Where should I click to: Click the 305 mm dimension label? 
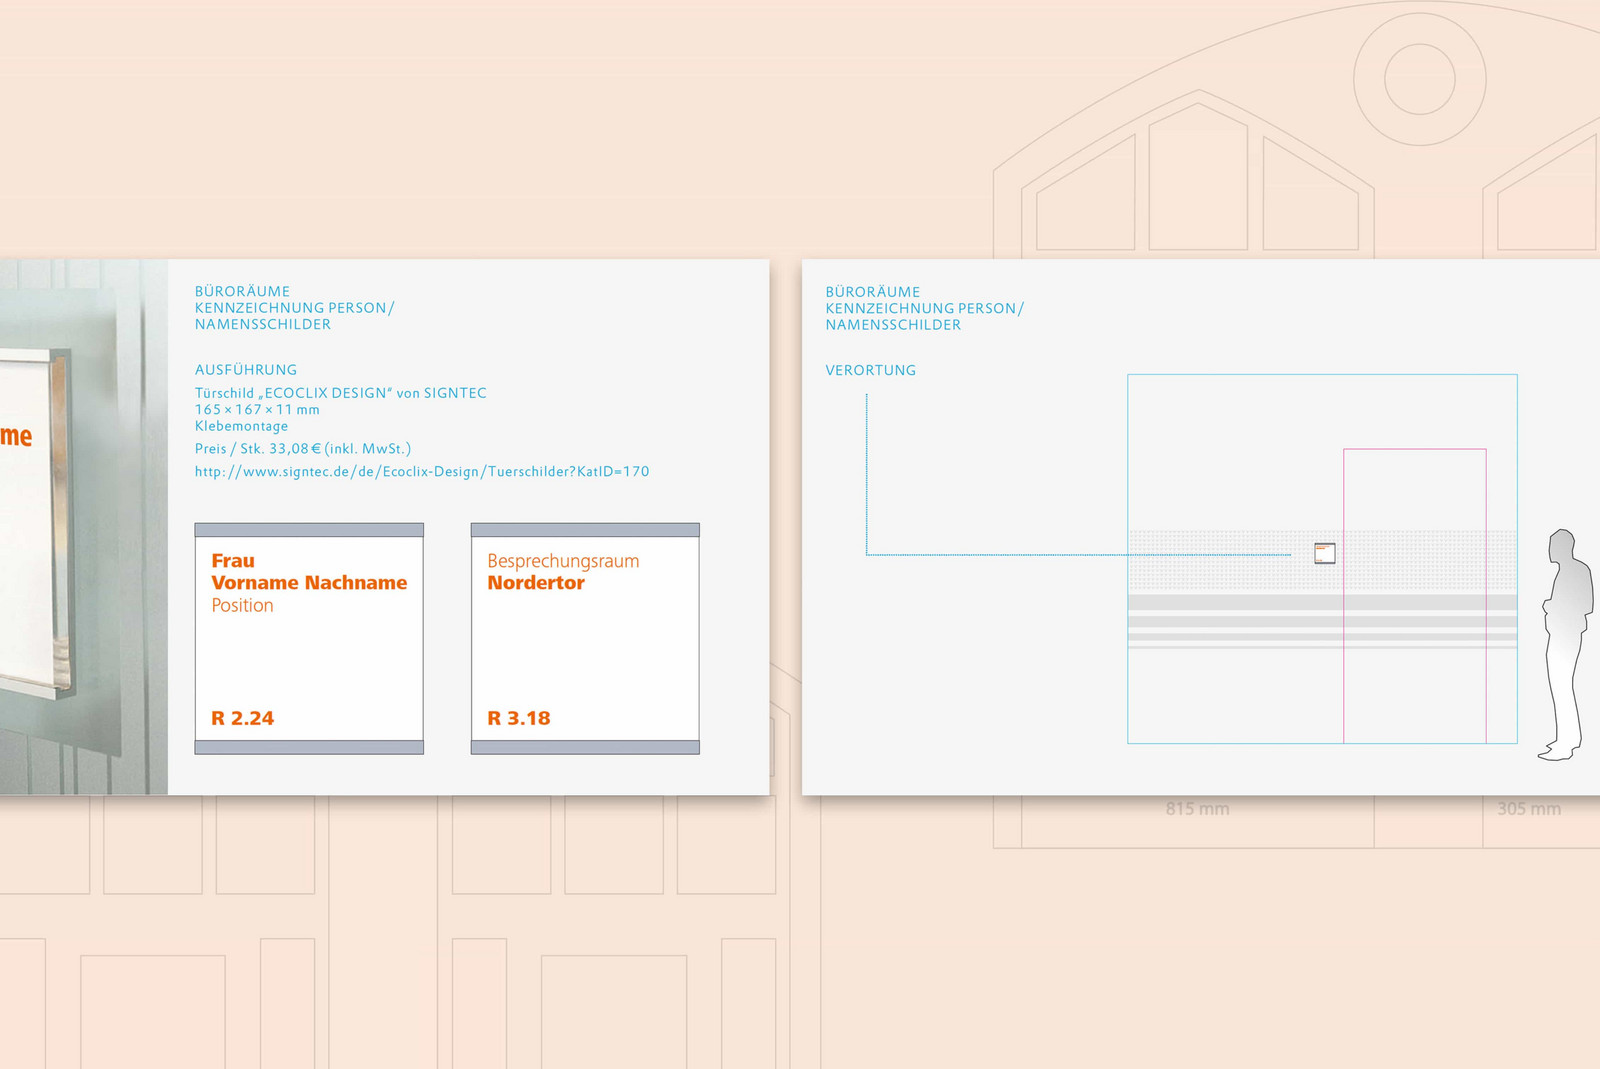pyautogui.click(x=1528, y=809)
